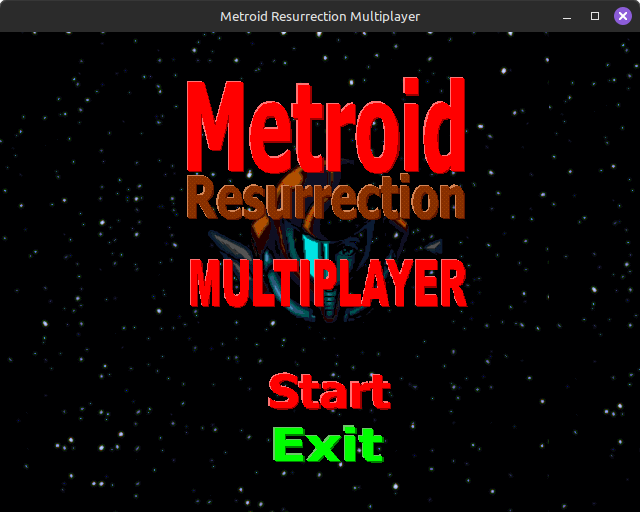Viewport: 640px width, 512px height.
Task: Start the game with the Start option
Action: 329,391
